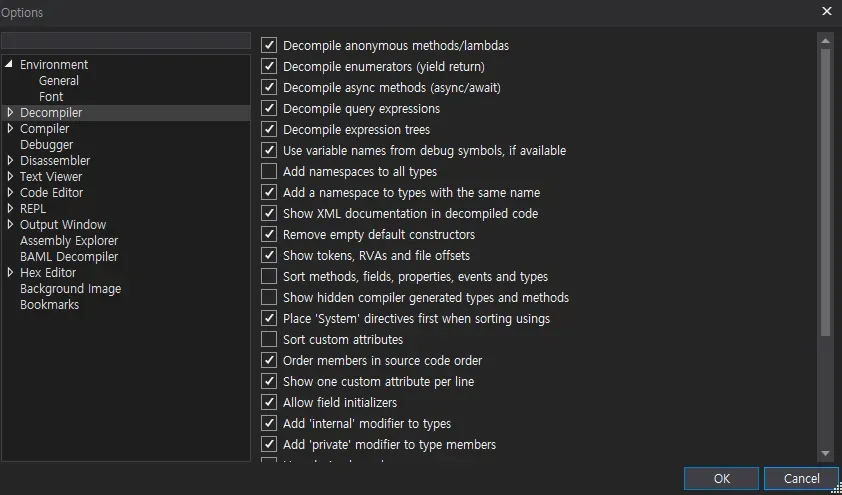
Task: Expand the Text Viewer node arrow
Action: [x=10, y=177]
